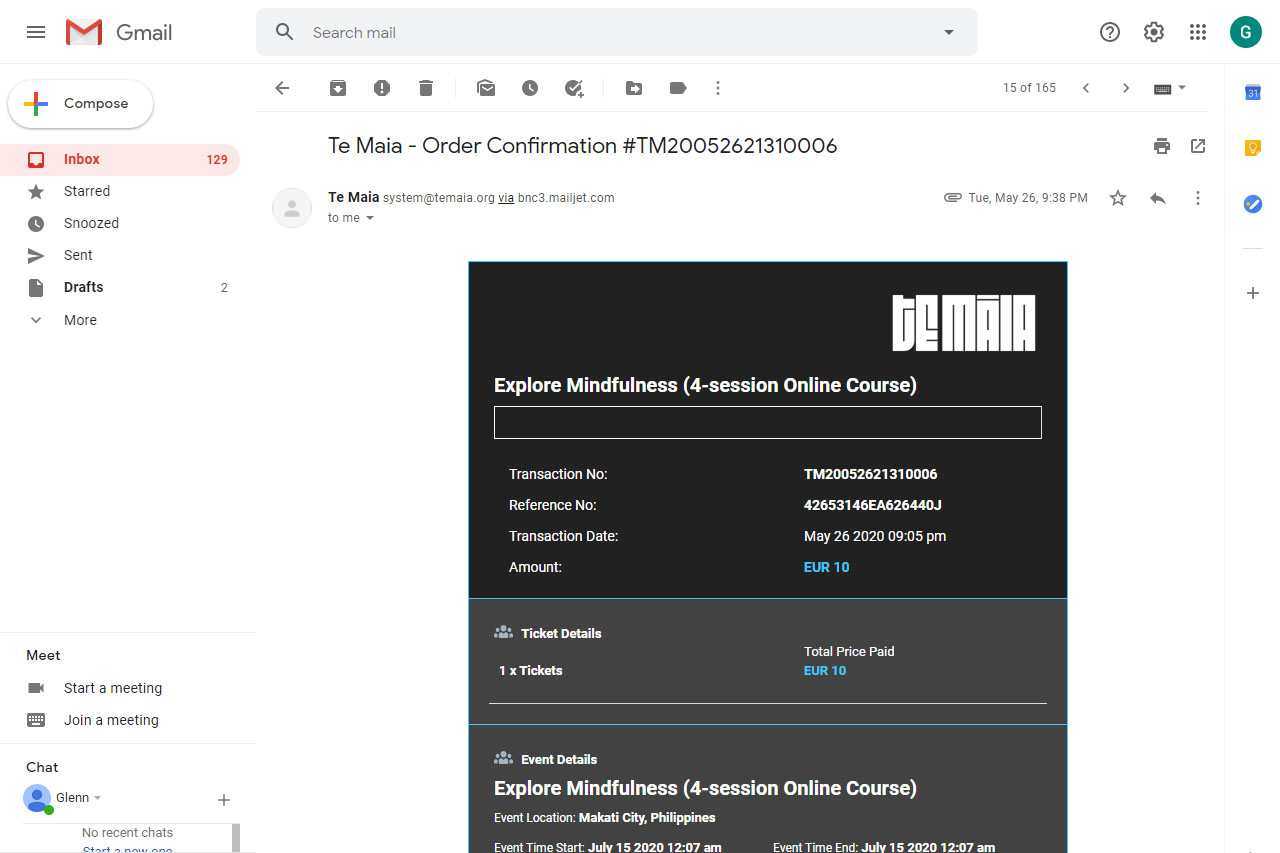
Task: Go to the newer email arrow
Action: point(1086,88)
